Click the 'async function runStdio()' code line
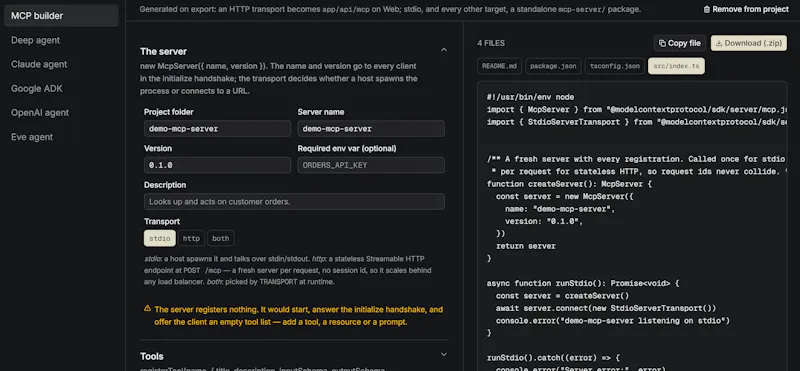 pyautogui.click(x=583, y=283)
